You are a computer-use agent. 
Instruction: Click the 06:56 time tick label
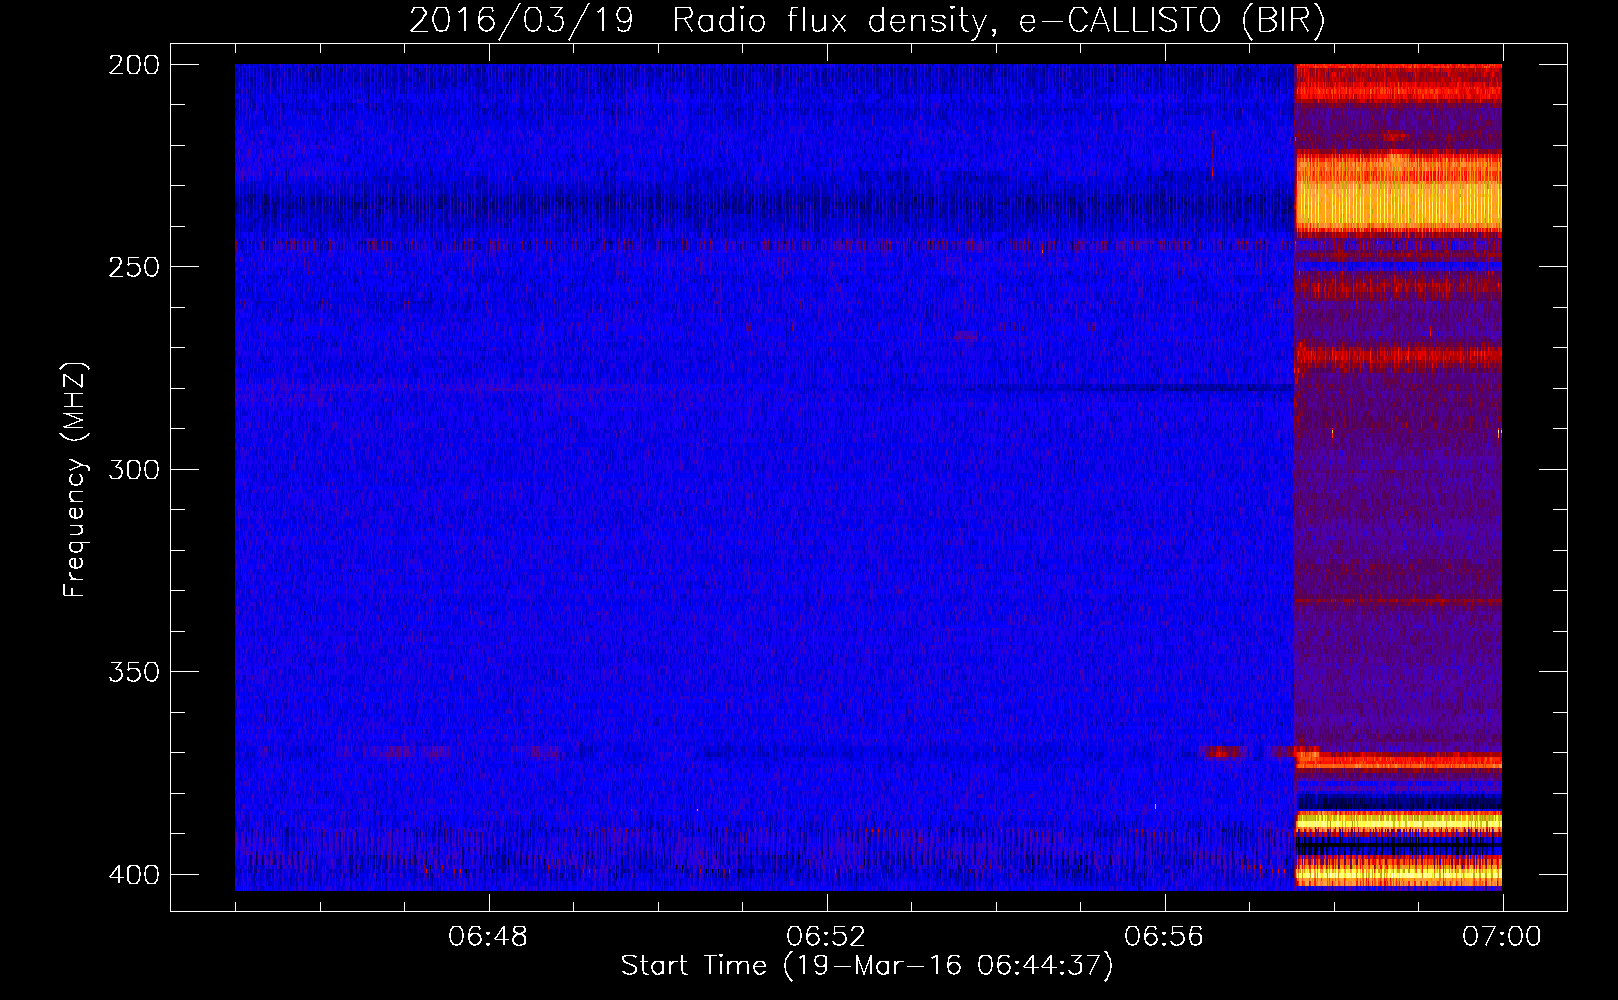pos(1164,937)
